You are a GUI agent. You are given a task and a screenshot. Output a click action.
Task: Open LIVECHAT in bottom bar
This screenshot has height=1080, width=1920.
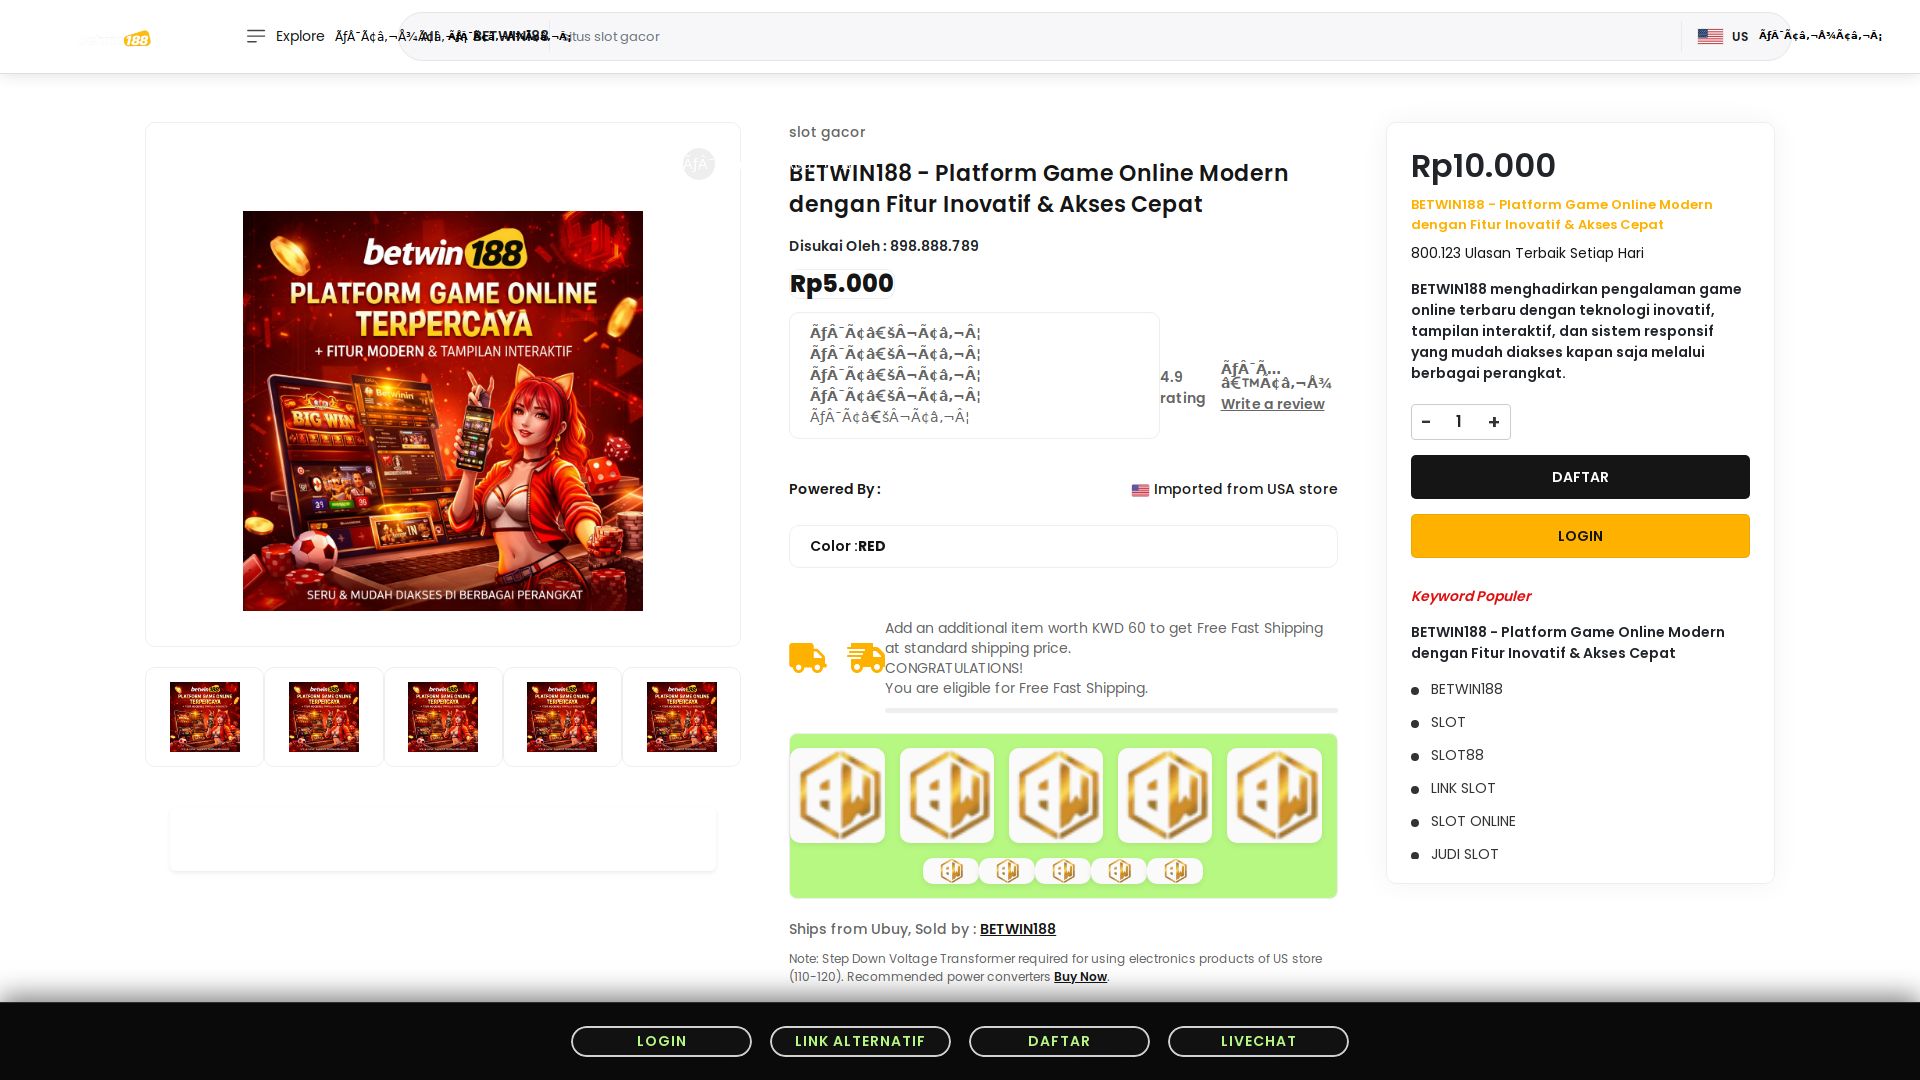(x=1257, y=1041)
